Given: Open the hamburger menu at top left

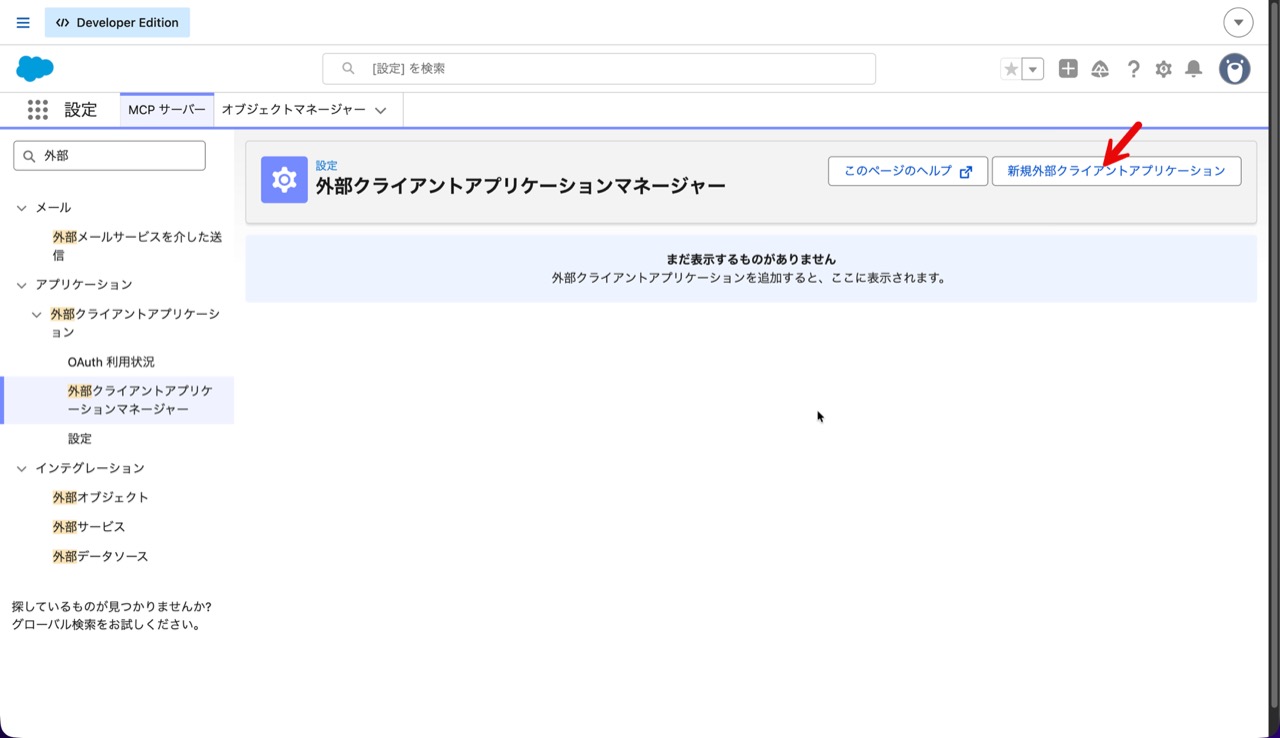Looking at the screenshot, I should pyautogui.click(x=23, y=22).
